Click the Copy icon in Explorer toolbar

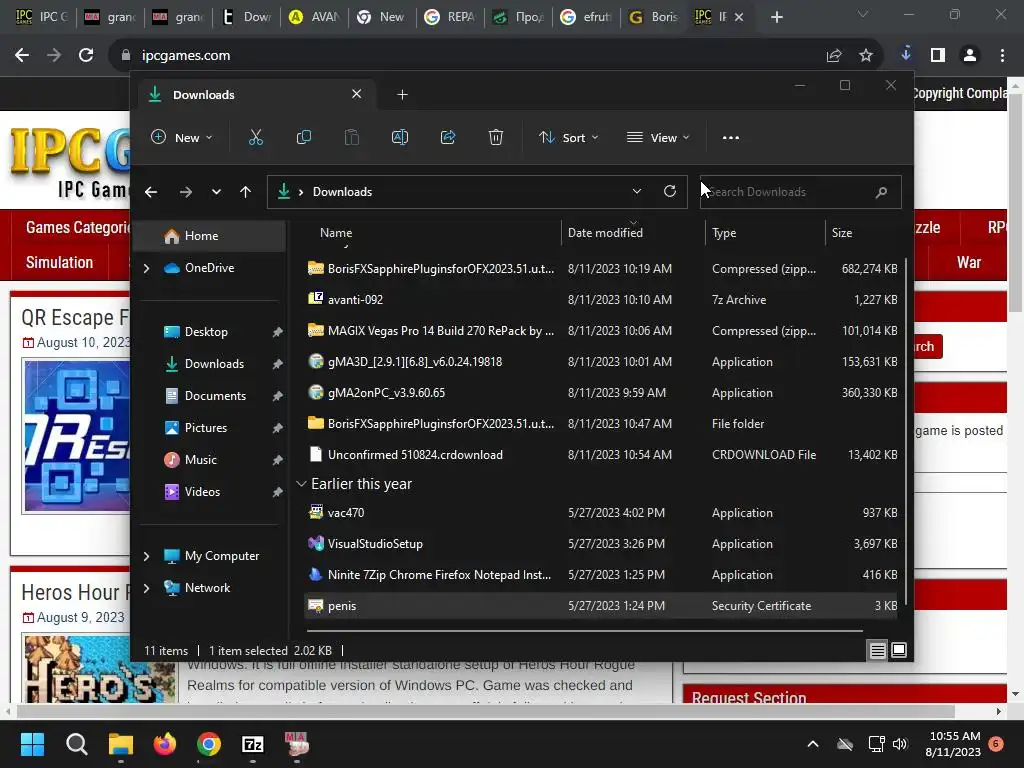coord(304,138)
